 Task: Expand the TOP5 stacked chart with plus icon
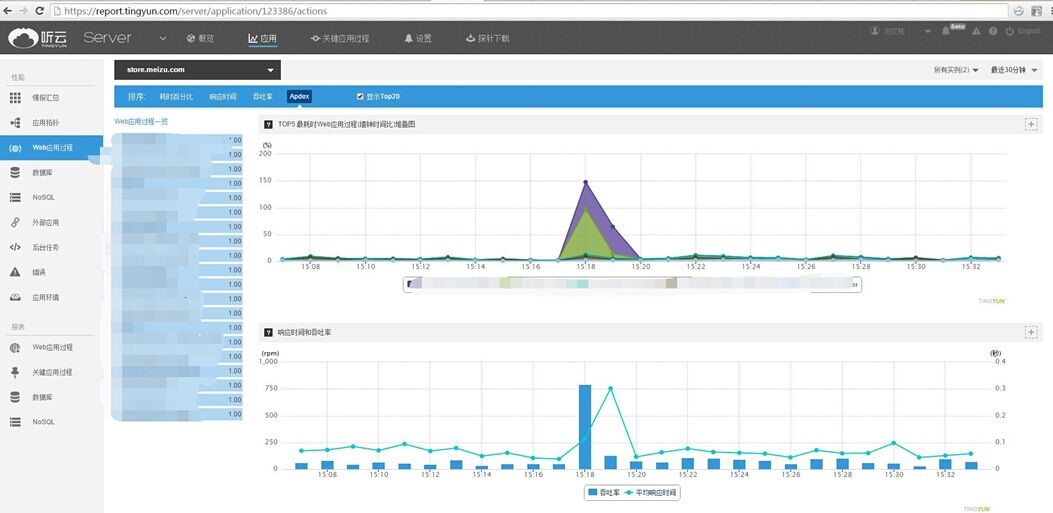point(1031,124)
